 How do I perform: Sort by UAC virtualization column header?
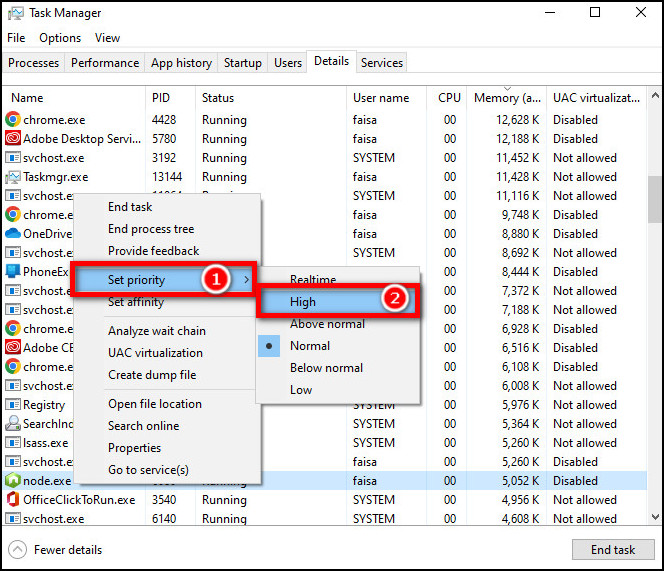(596, 98)
